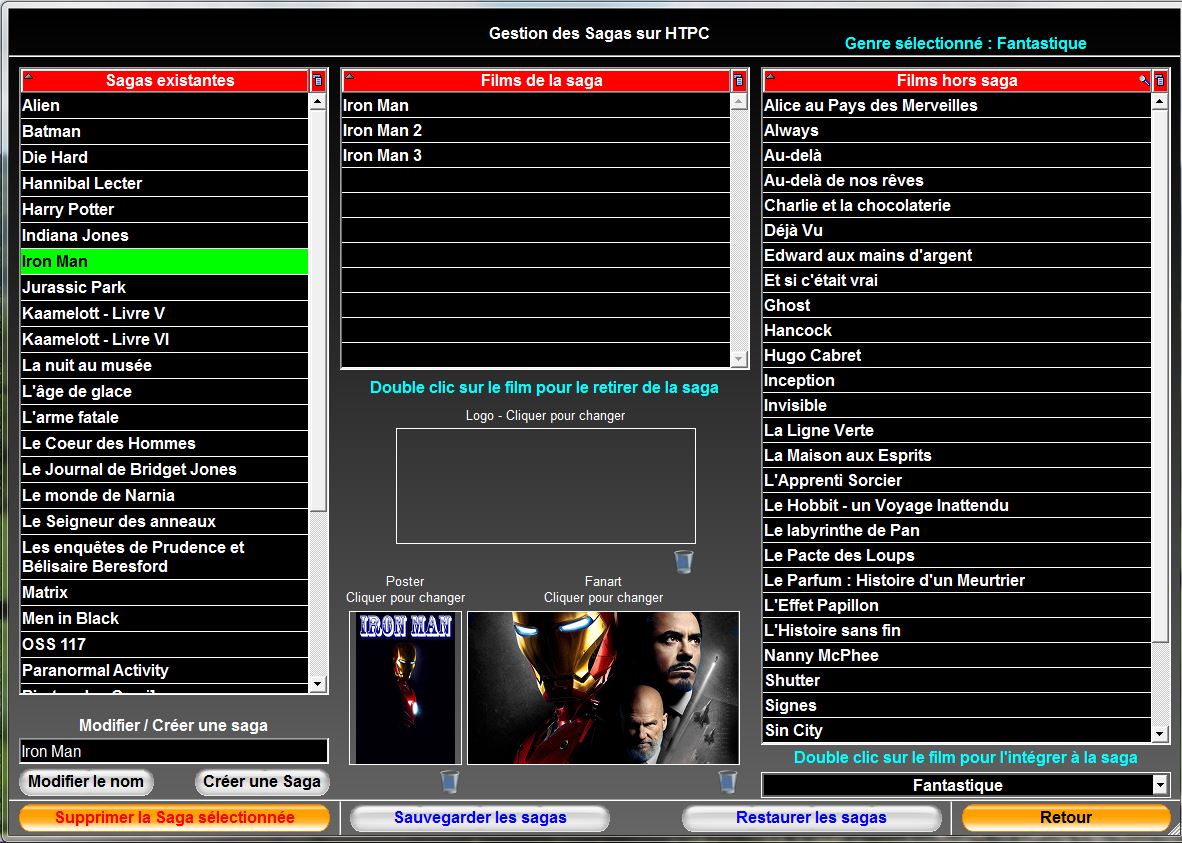Click Iron Man 2 in Films de la saga
The height and width of the screenshot is (843, 1182).
[x=536, y=130]
